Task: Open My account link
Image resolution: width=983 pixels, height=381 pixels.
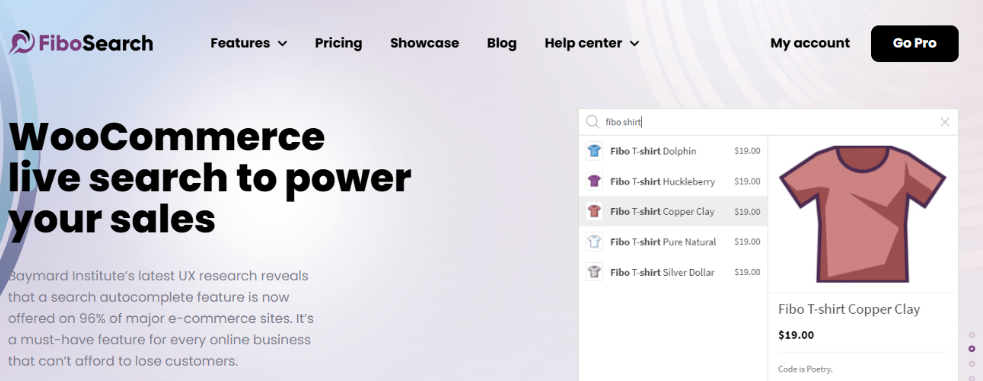Action: pos(810,43)
